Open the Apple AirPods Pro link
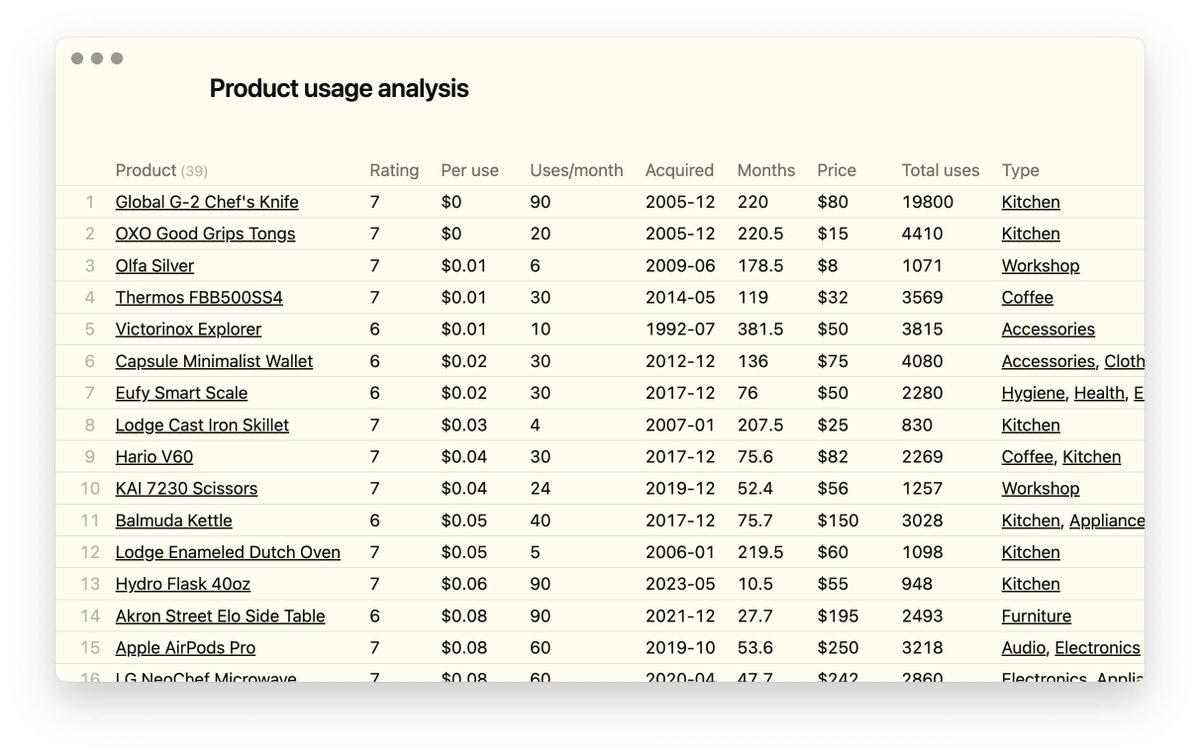Screen dimensions: 1200x755 [186, 649]
